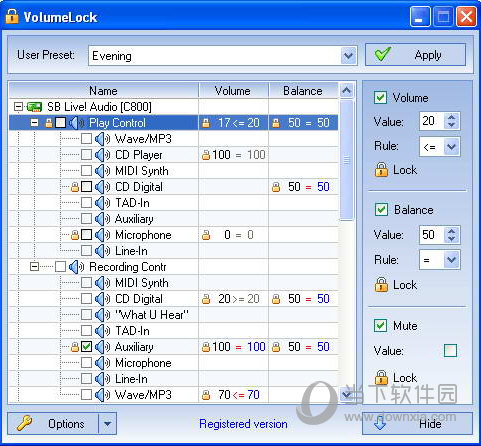Image resolution: width=481 pixels, height=446 pixels.
Task: Open the Volume Rule dropdown
Action: [x=452, y=147]
